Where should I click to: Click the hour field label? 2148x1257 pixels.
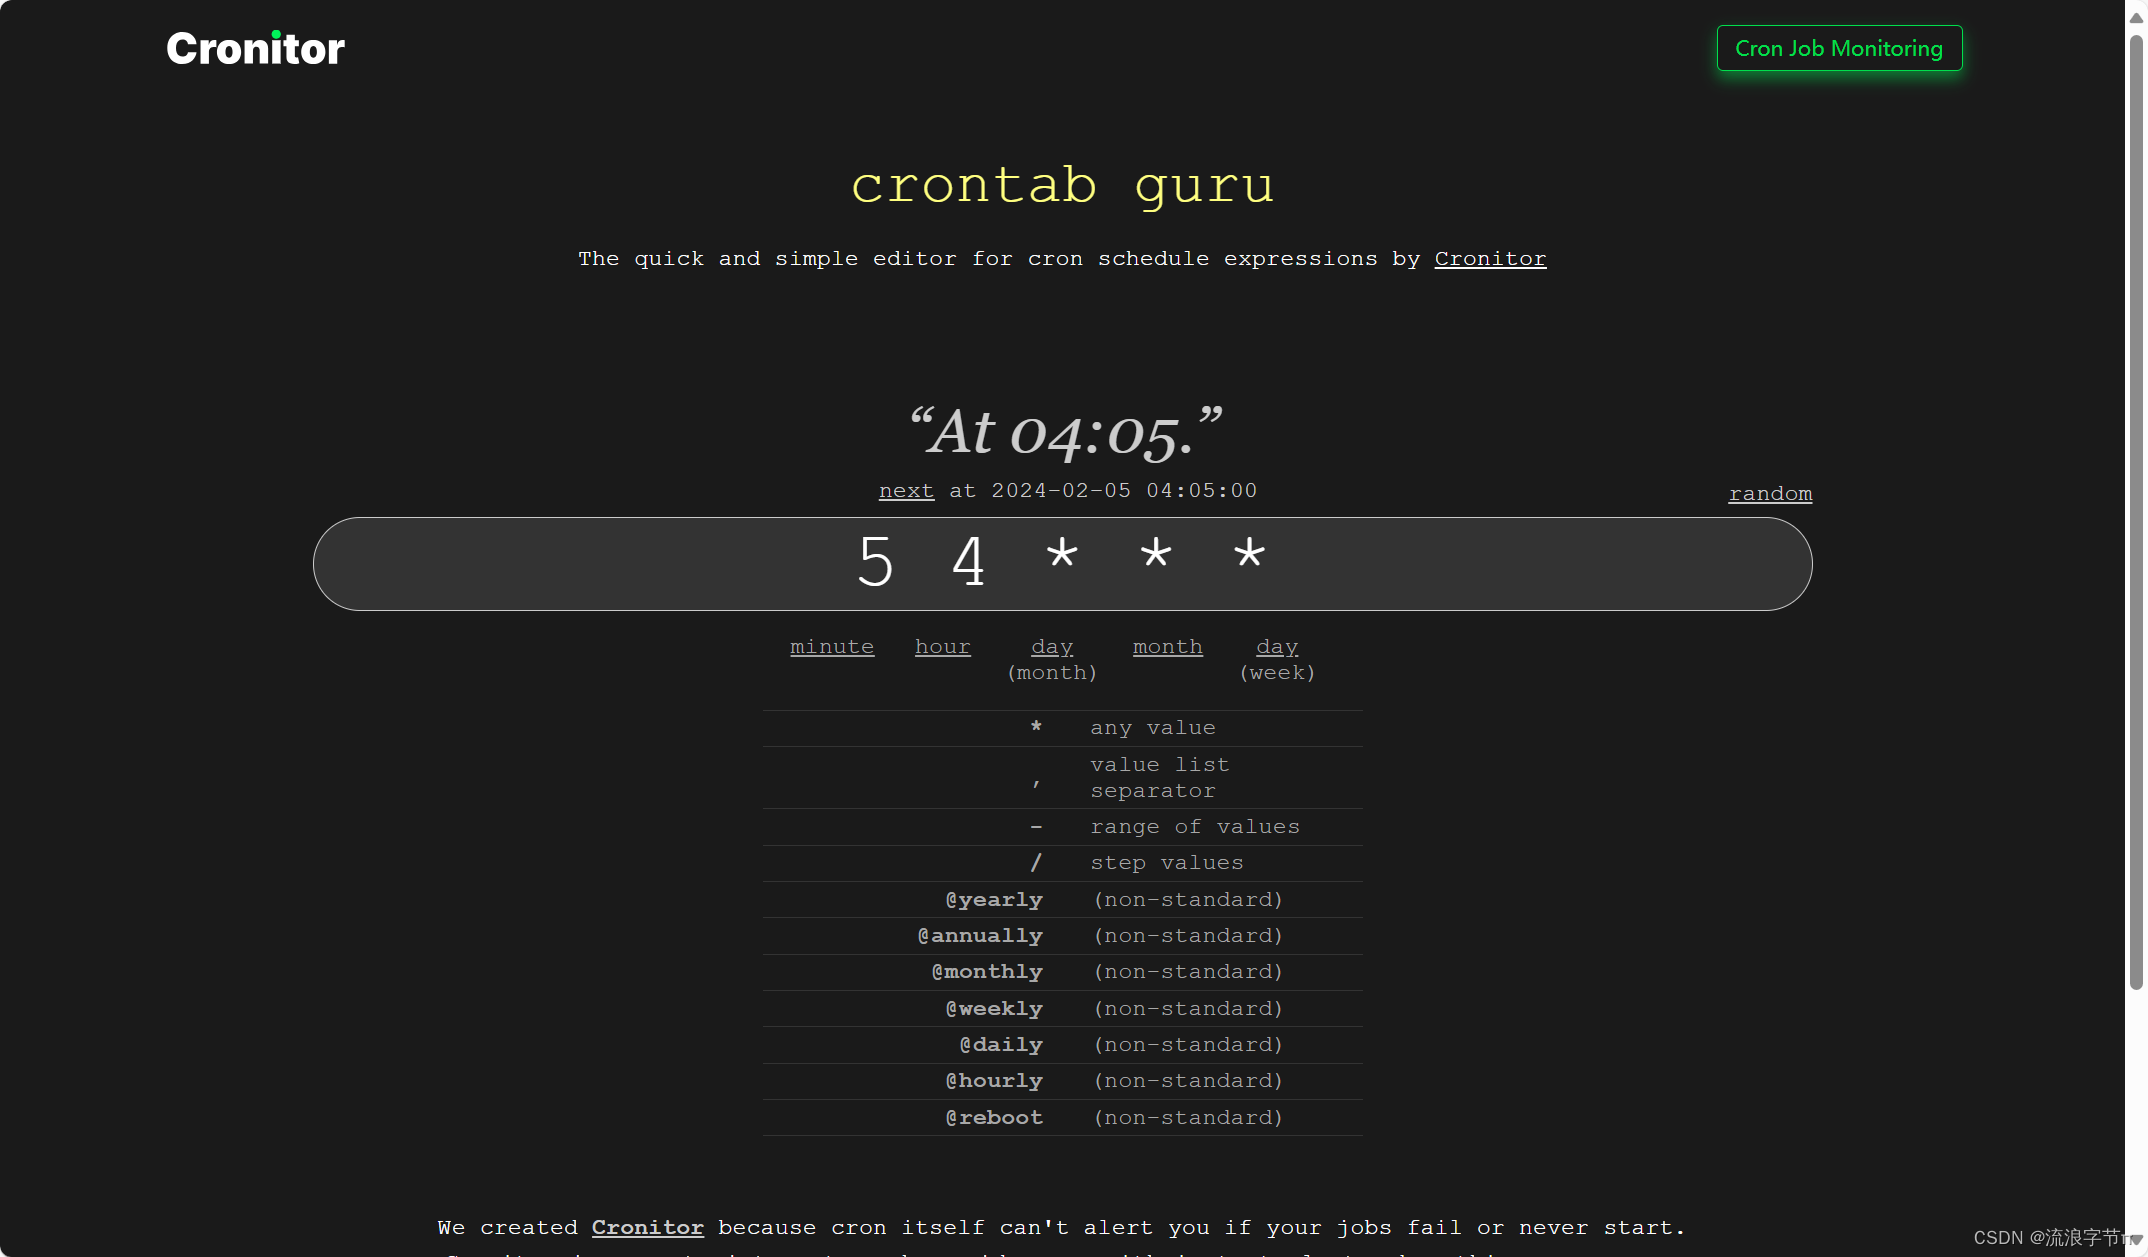944,646
